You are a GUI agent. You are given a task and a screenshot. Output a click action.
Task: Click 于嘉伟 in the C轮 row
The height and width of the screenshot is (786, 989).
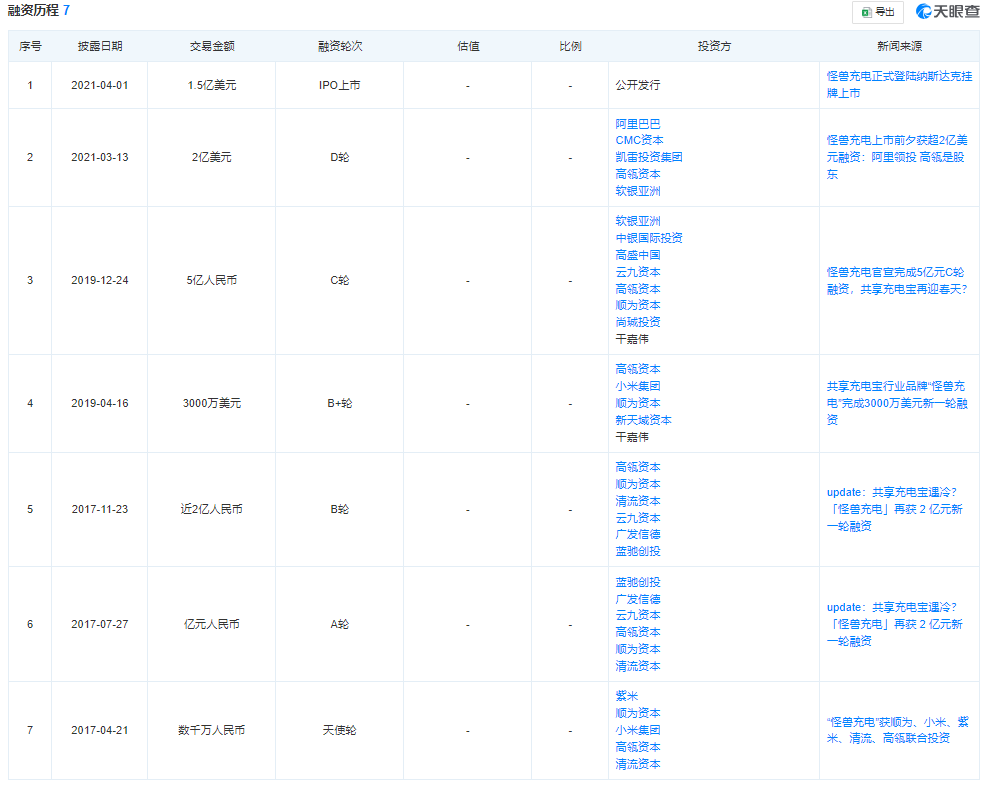coord(632,339)
